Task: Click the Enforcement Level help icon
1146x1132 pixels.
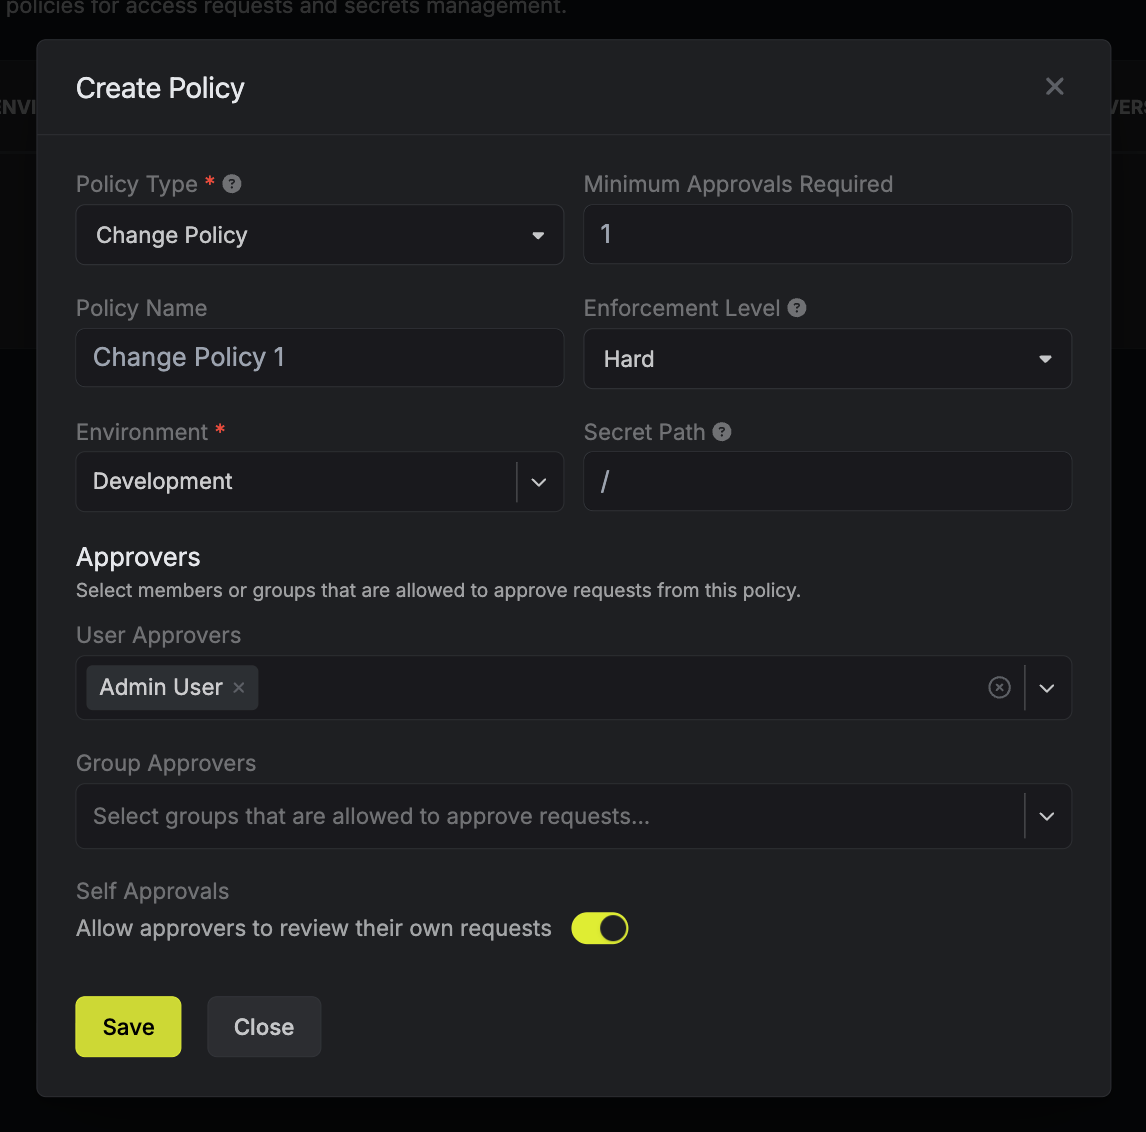Action: [x=797, y=308]
